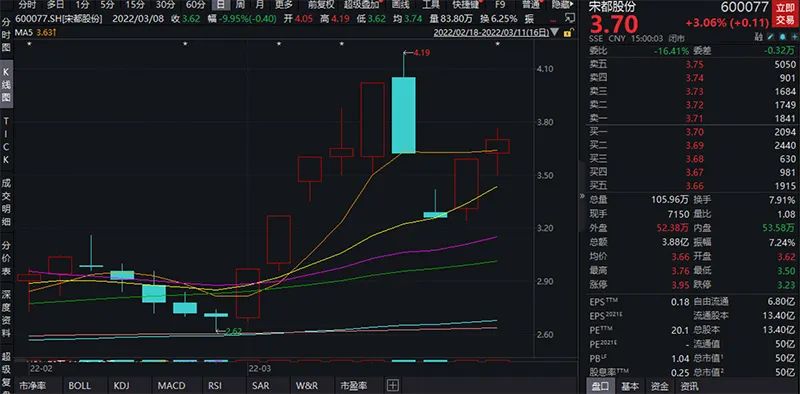
Task: Open the 前复权 adjustment option
Action: (321, 5)
